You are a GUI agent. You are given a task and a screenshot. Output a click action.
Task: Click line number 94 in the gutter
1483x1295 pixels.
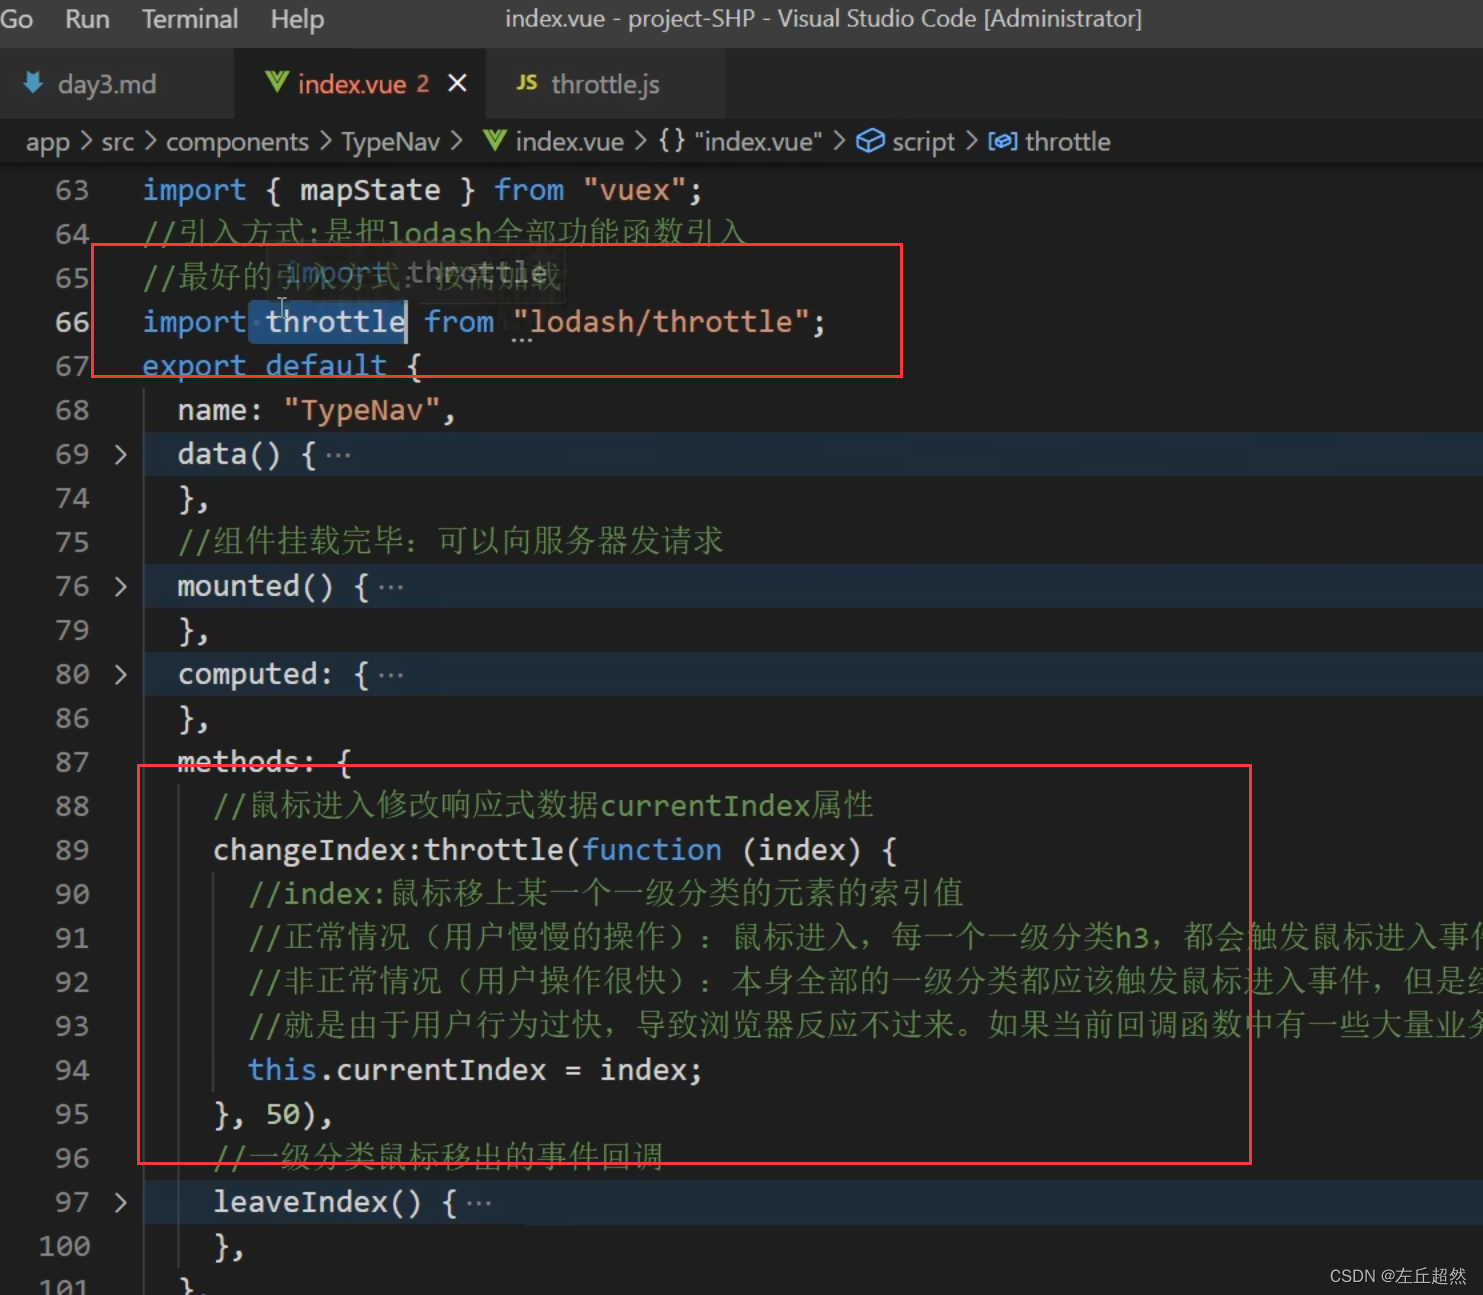[72, 1071]
